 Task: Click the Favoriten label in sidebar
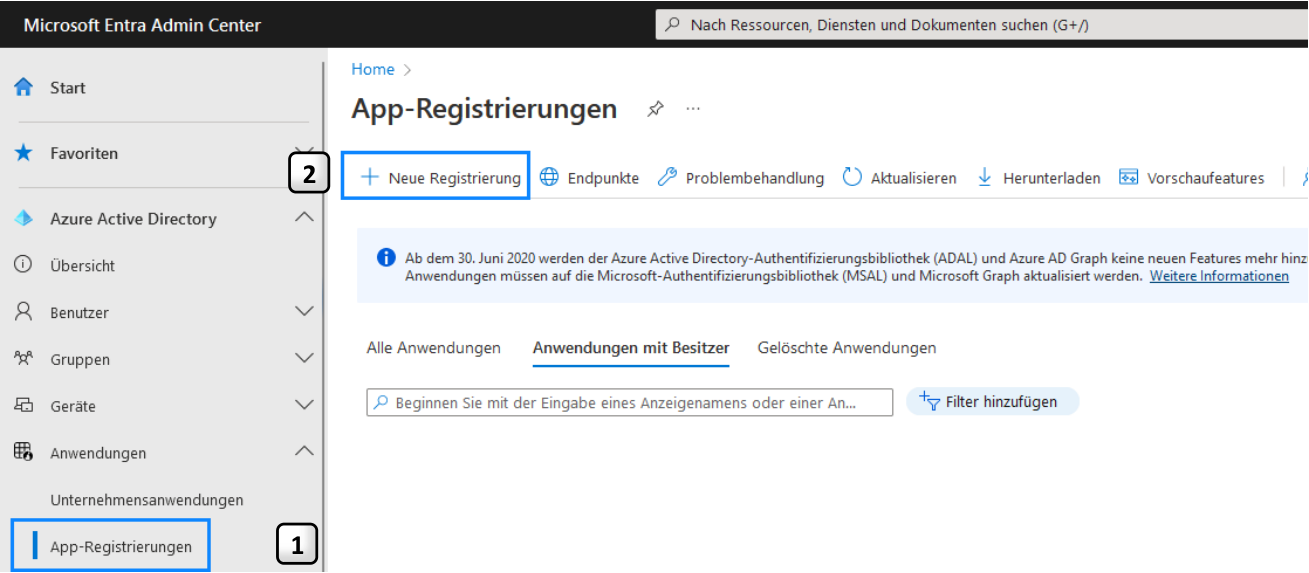click(84, 153)
